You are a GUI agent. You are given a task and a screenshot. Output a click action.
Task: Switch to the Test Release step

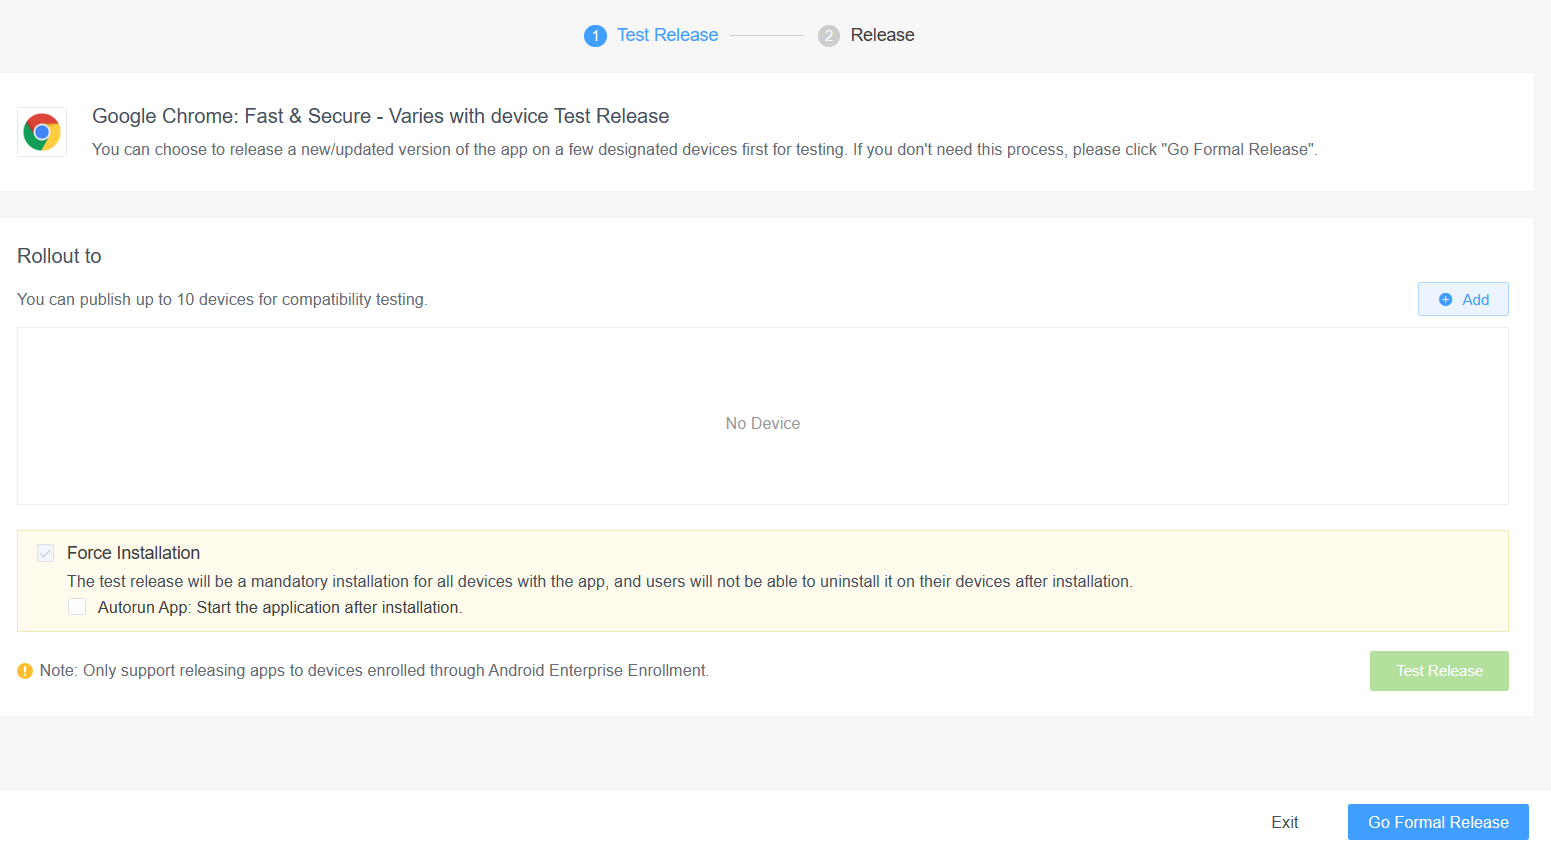click(667, 35)
